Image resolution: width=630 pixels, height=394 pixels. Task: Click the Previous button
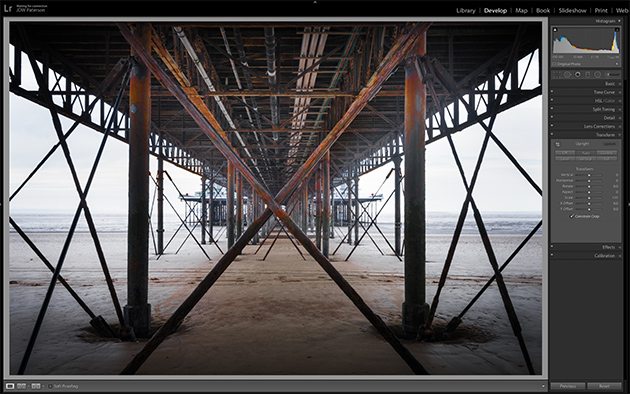tap(568, 386)
